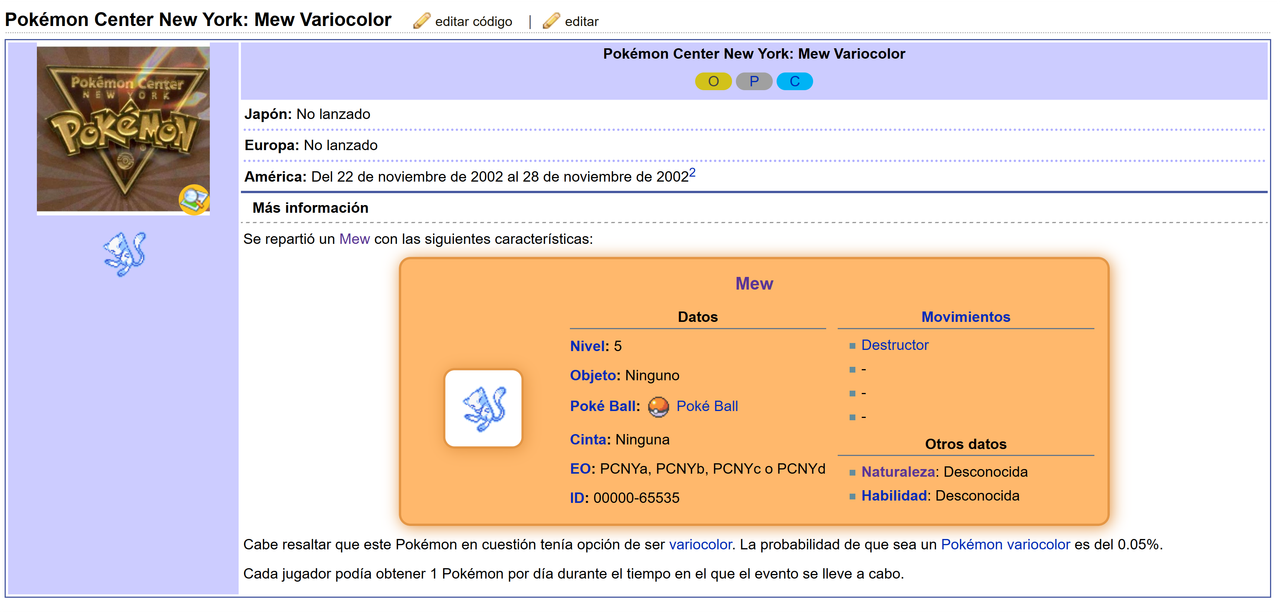The image size is (1280, 613).
Task: Click the 'Japón: No lanzado' row
Action: click(x=754, y=114)
